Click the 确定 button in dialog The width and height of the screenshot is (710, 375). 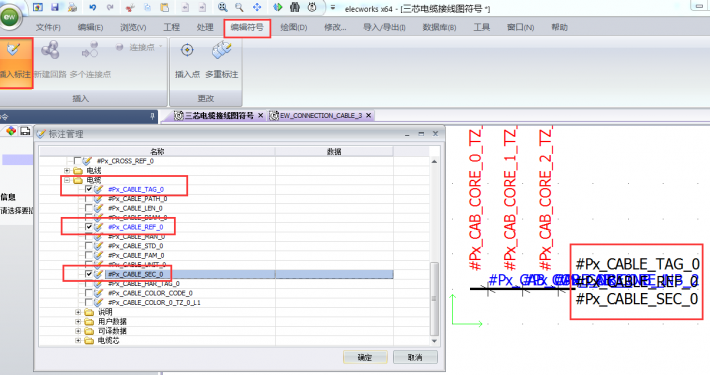pos(365,357)
